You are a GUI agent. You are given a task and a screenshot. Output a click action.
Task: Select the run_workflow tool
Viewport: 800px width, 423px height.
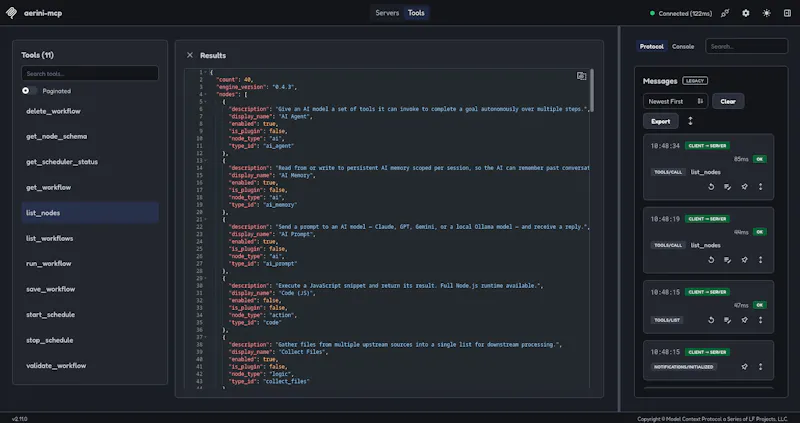coord(90,263)
